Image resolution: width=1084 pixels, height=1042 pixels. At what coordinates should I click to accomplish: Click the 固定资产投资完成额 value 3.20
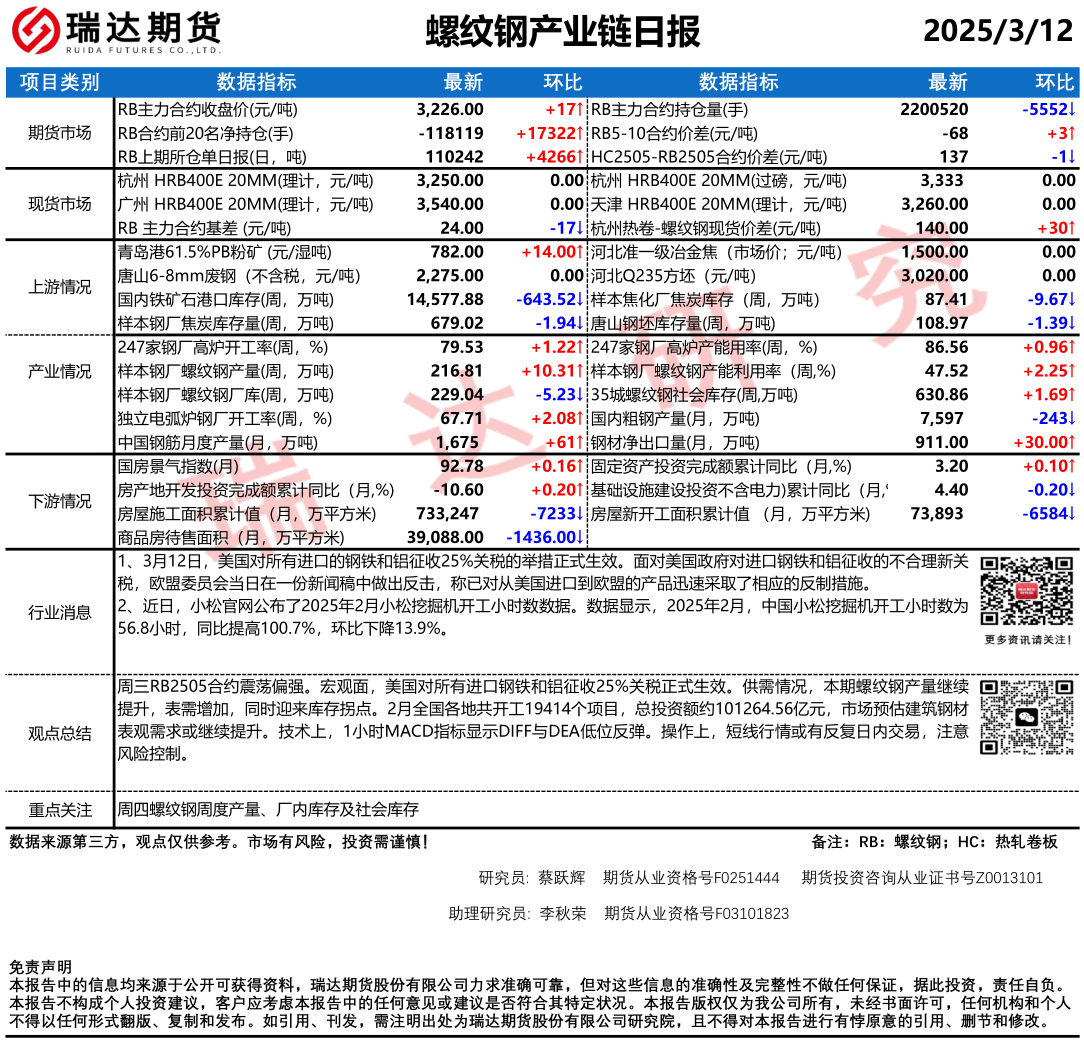pos(951,467)
